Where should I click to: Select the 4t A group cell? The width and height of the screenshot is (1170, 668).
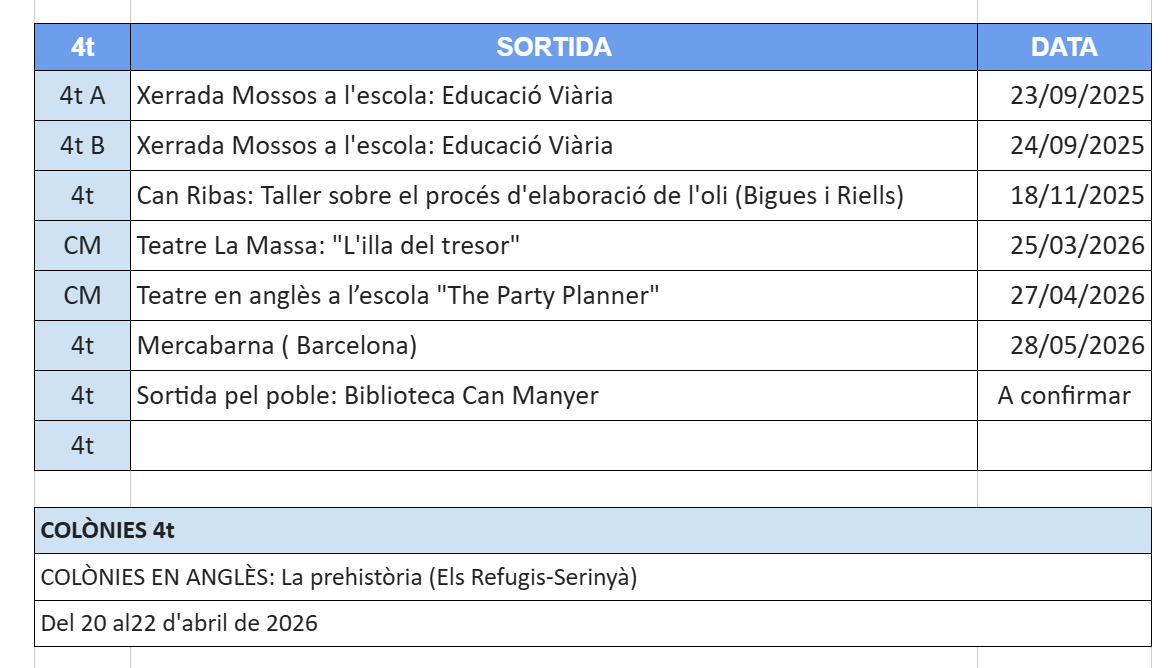(82, 96)
